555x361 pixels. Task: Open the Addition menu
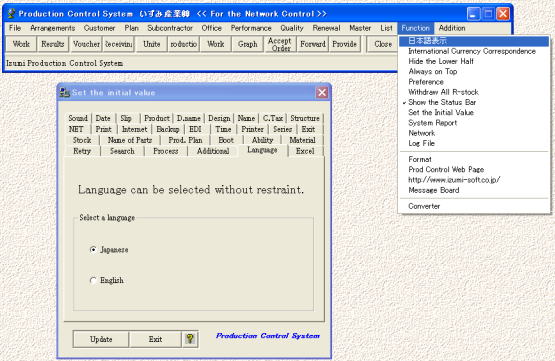[x=452, y=28]
